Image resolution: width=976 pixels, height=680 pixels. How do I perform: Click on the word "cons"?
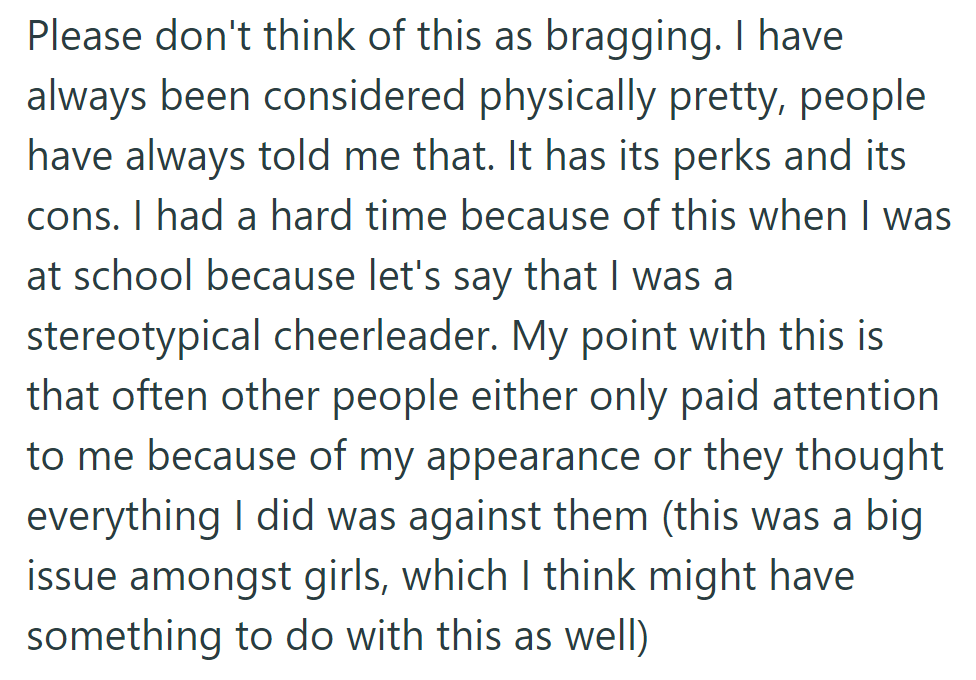click(64, 217)
